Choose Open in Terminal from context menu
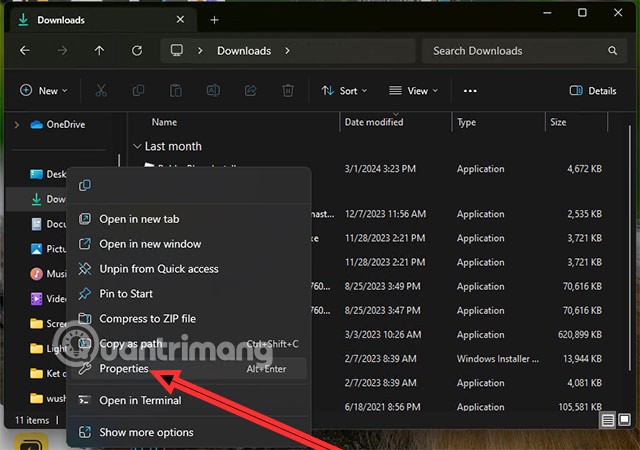The height and width of the screenshot is (450, 640). (x=140, y=401)
